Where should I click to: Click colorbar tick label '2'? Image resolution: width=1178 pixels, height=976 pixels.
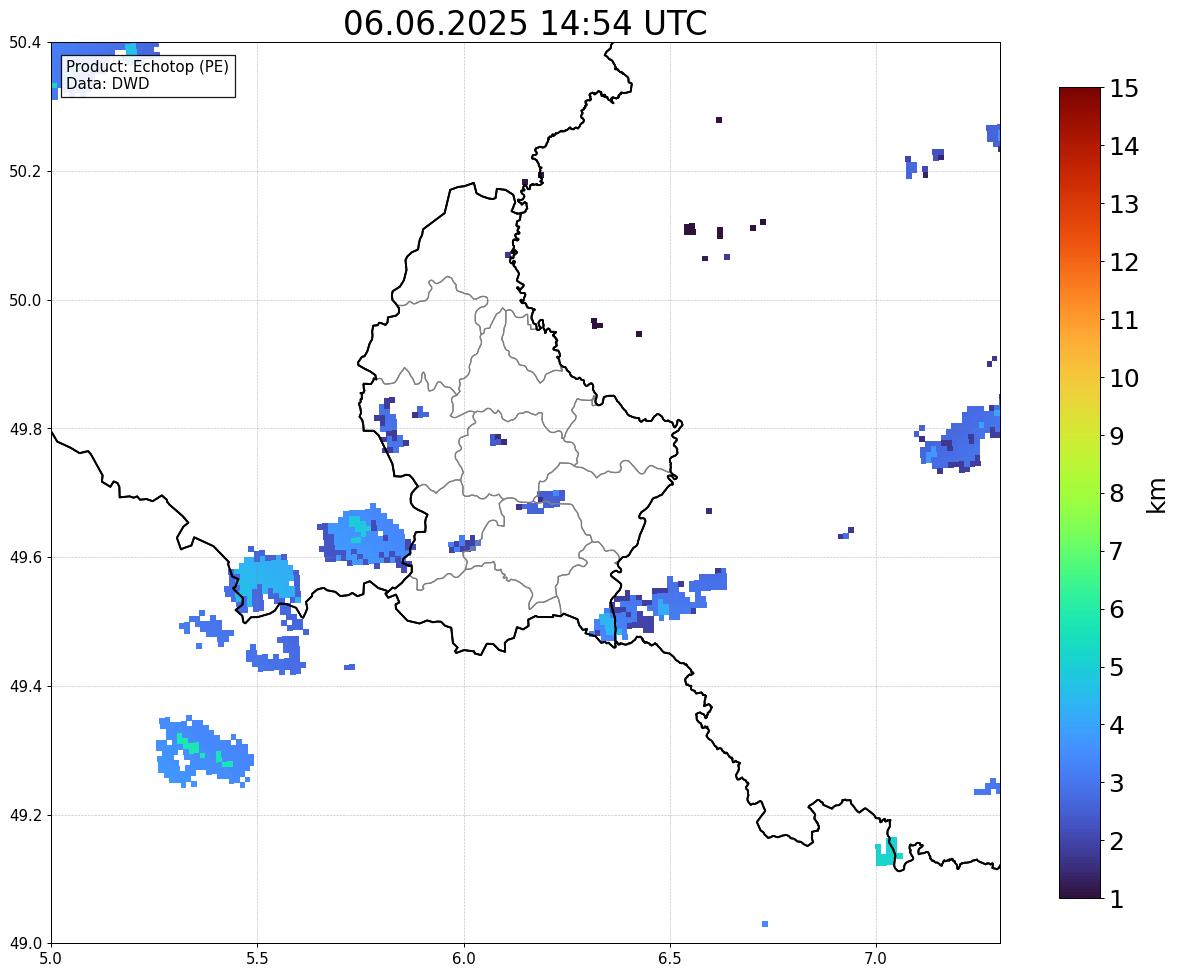(1116, 841)
